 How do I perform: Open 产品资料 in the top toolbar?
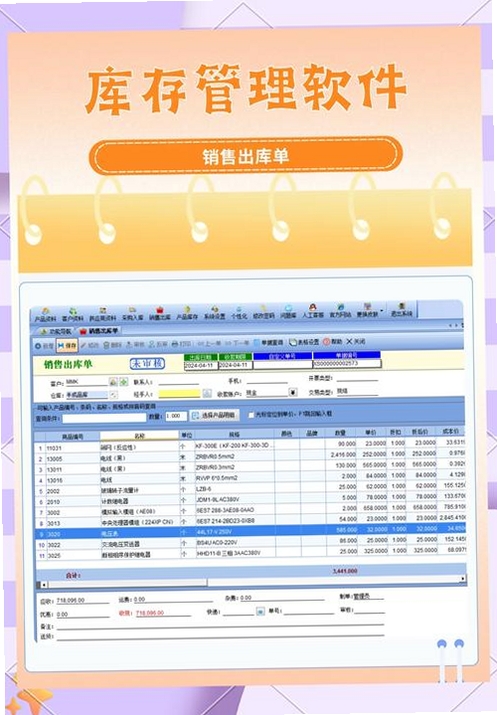(46, 315)
